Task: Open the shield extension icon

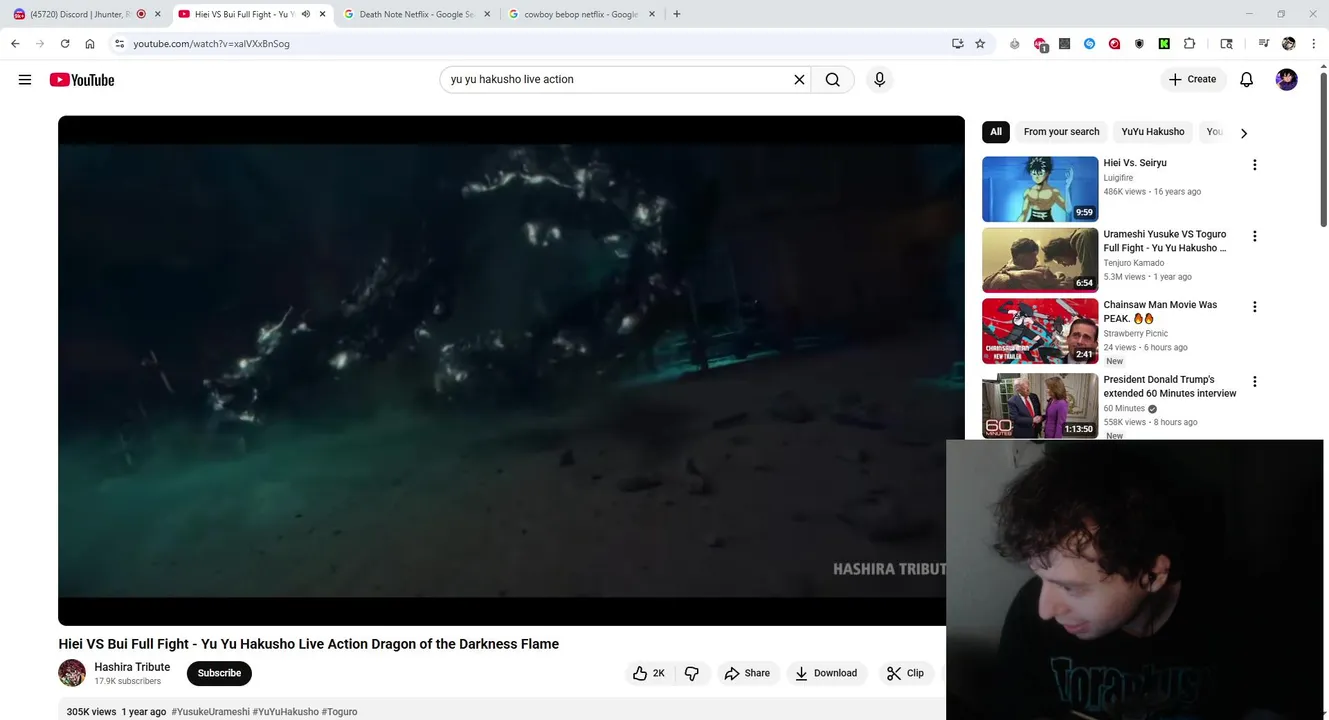Action: click(x=1139, y=44)
